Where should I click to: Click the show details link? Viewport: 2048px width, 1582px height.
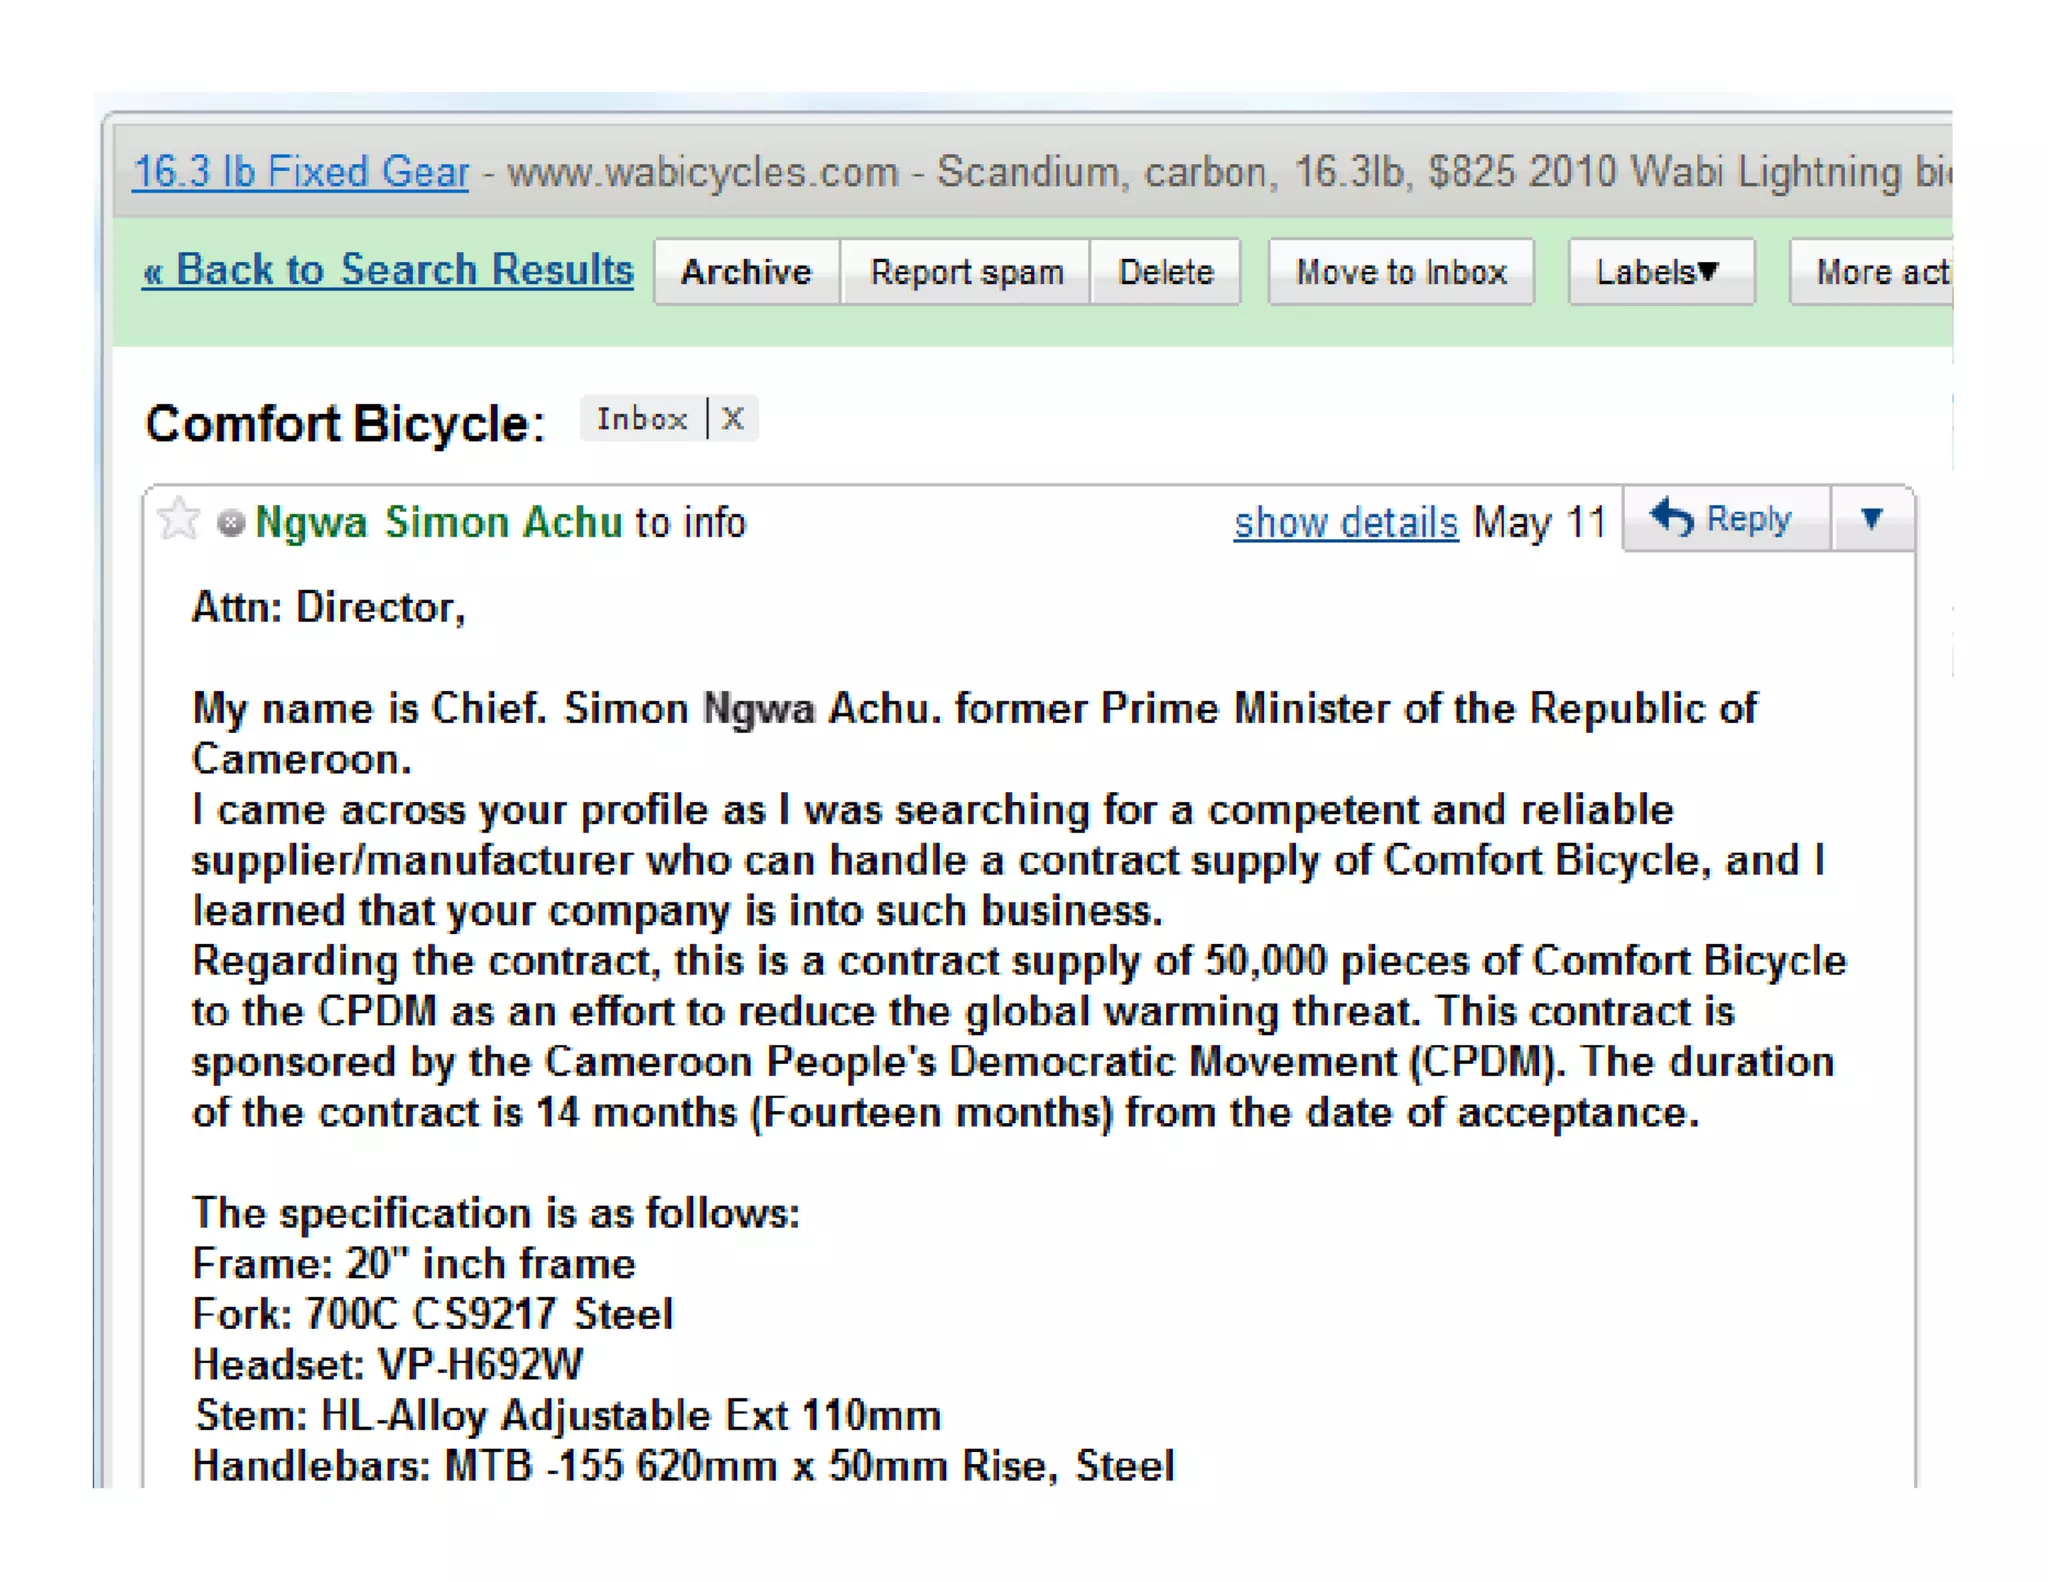pyautogui.click(x=1345, y=523)
